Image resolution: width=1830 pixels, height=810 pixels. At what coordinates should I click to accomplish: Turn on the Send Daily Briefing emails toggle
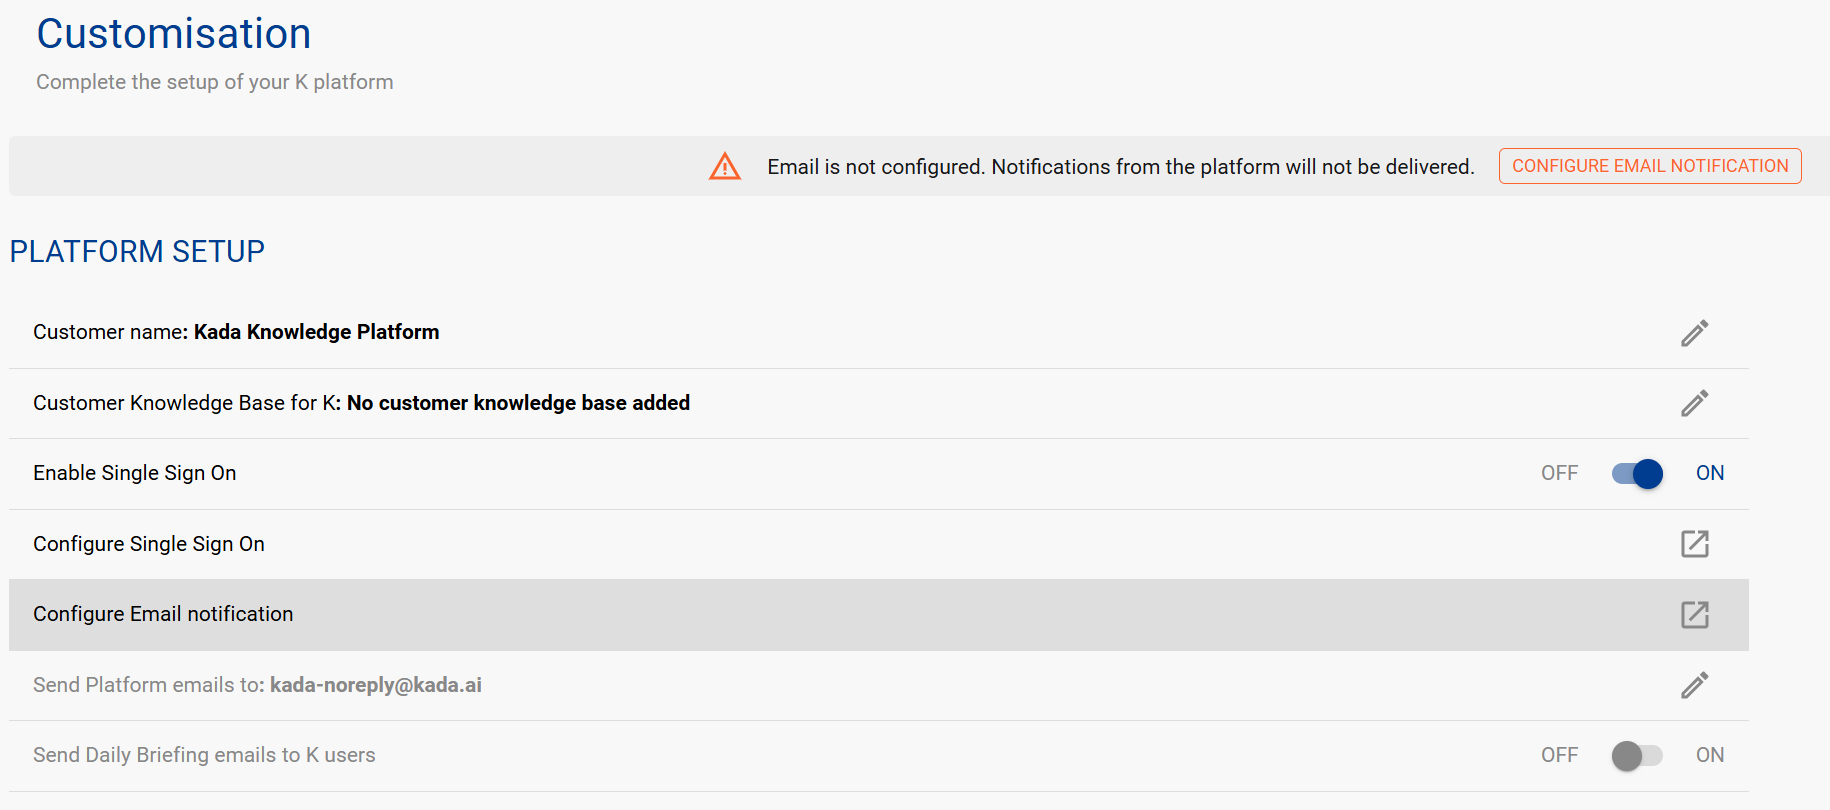(x=1637, y=755)
